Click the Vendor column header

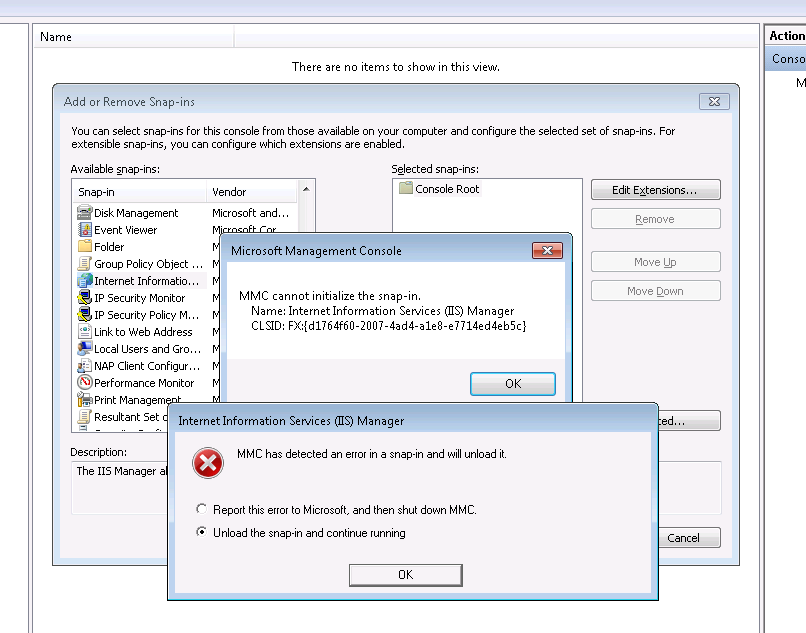tap(252, 192)
